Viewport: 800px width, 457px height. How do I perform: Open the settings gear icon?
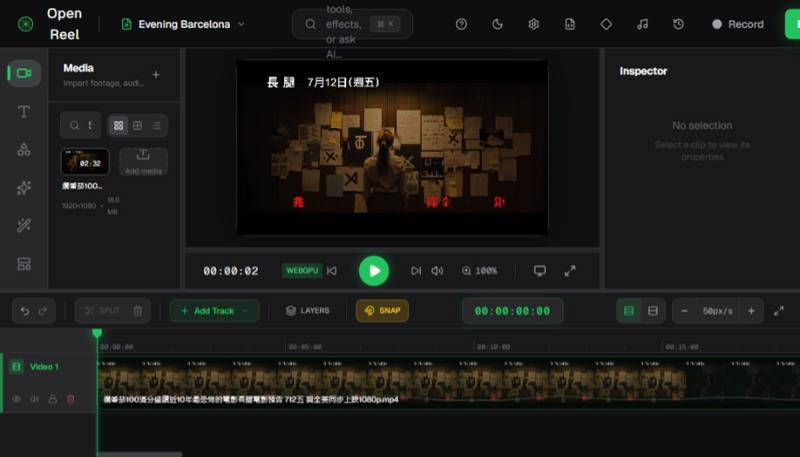(x=534, y=24)
